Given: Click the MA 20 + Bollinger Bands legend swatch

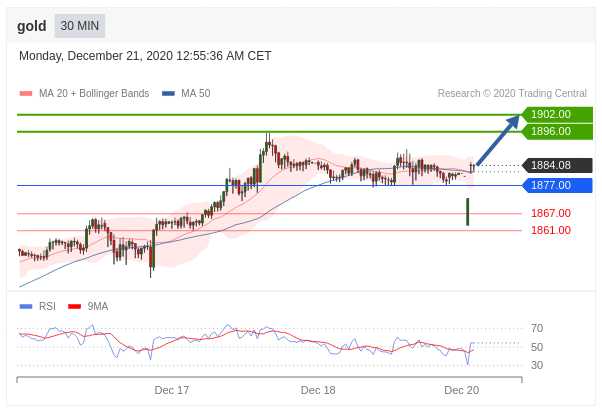Looking at the screenshot, I should (x=26, y=93).
